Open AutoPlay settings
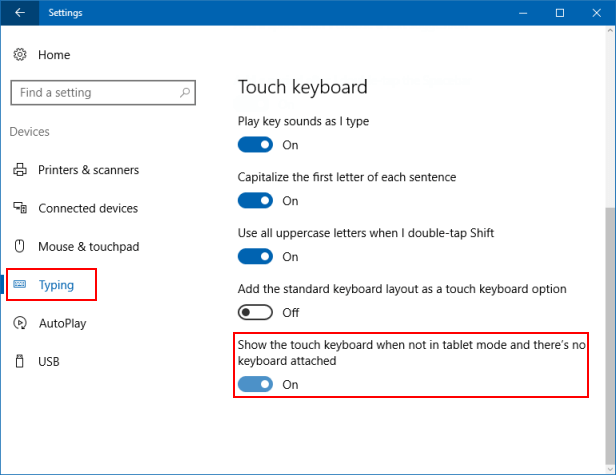Screen dimensions: 616x475 tap(62, 323)
